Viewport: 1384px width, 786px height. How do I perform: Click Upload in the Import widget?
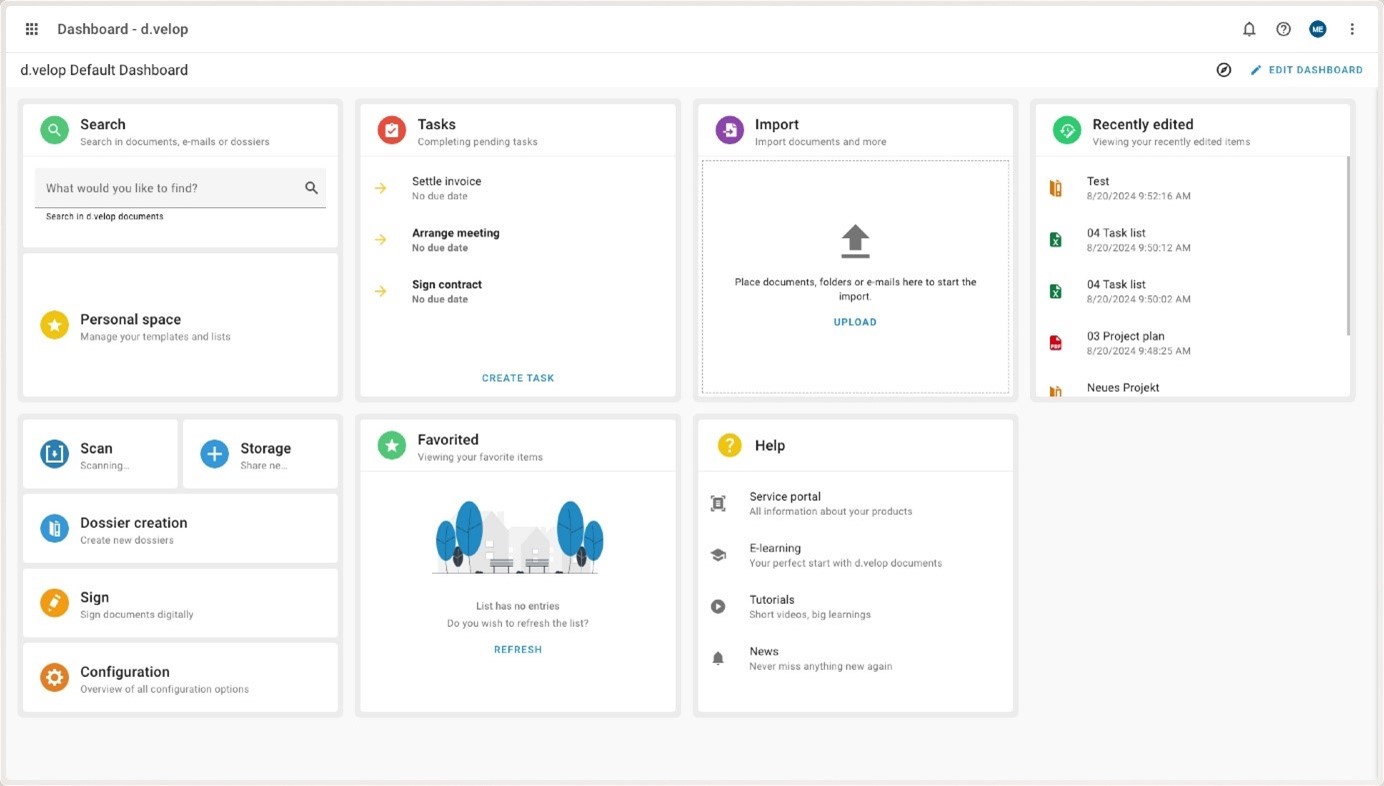(854, 322)
